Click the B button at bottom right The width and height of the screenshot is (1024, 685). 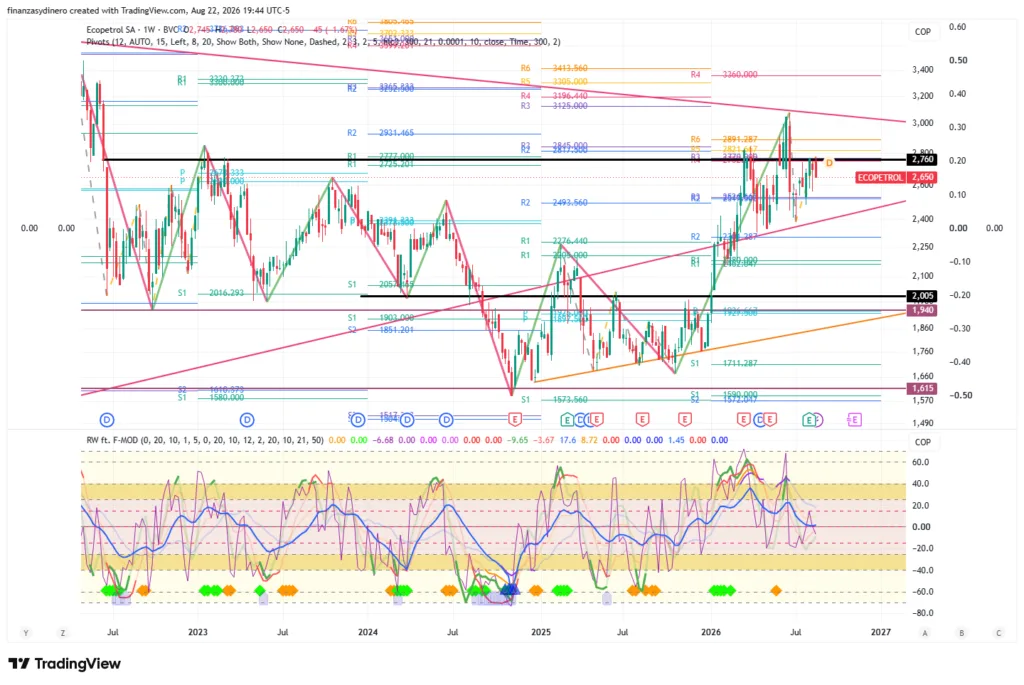(961, 633)
